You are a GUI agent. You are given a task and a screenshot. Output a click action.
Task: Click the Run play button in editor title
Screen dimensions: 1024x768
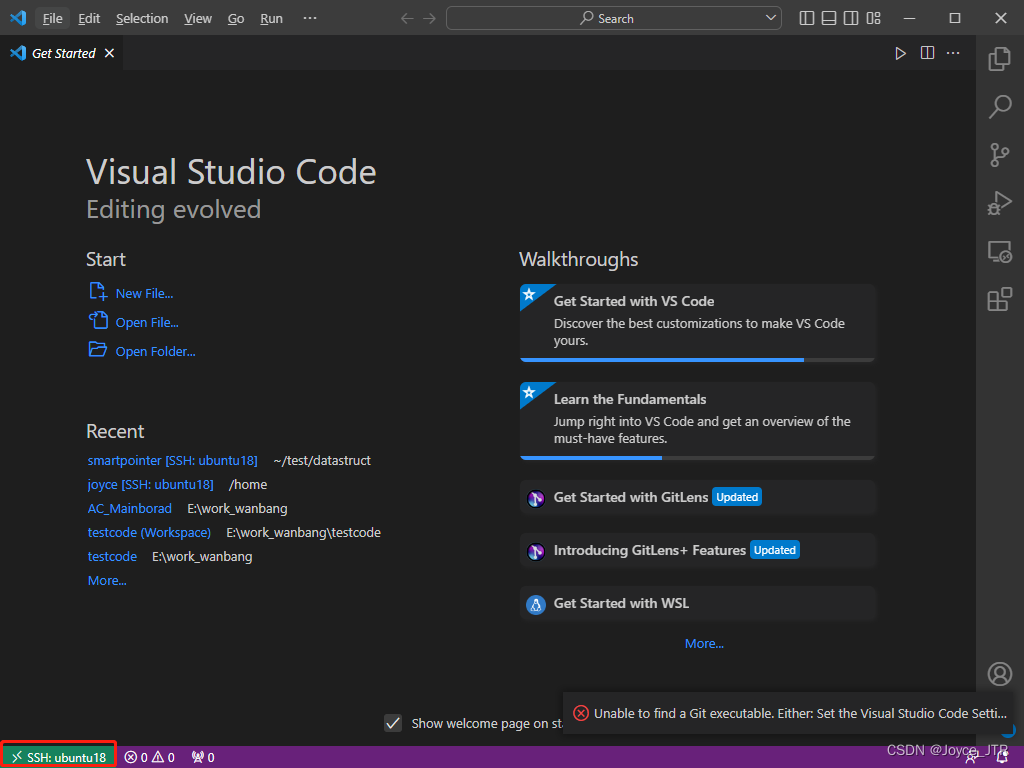point(899,53)
